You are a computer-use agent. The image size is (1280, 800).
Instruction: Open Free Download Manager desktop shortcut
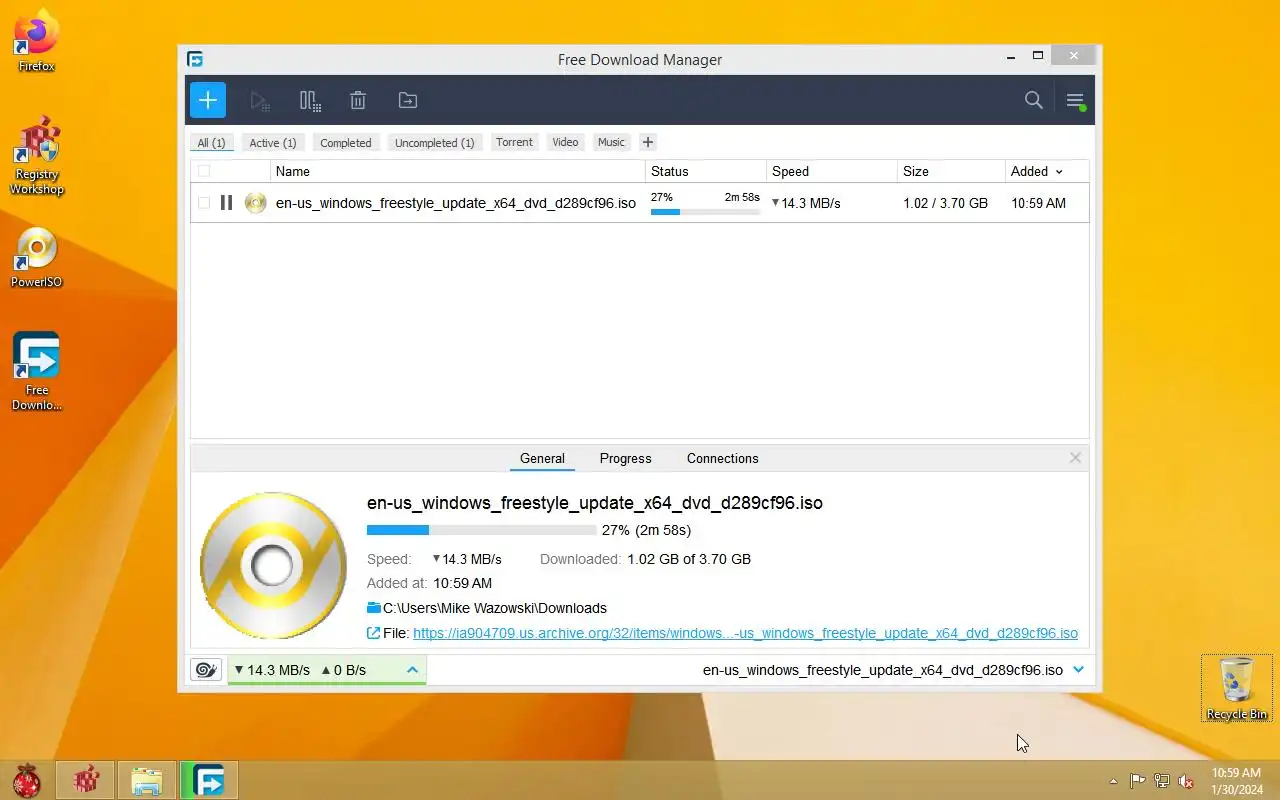click(x=37, y=371)
